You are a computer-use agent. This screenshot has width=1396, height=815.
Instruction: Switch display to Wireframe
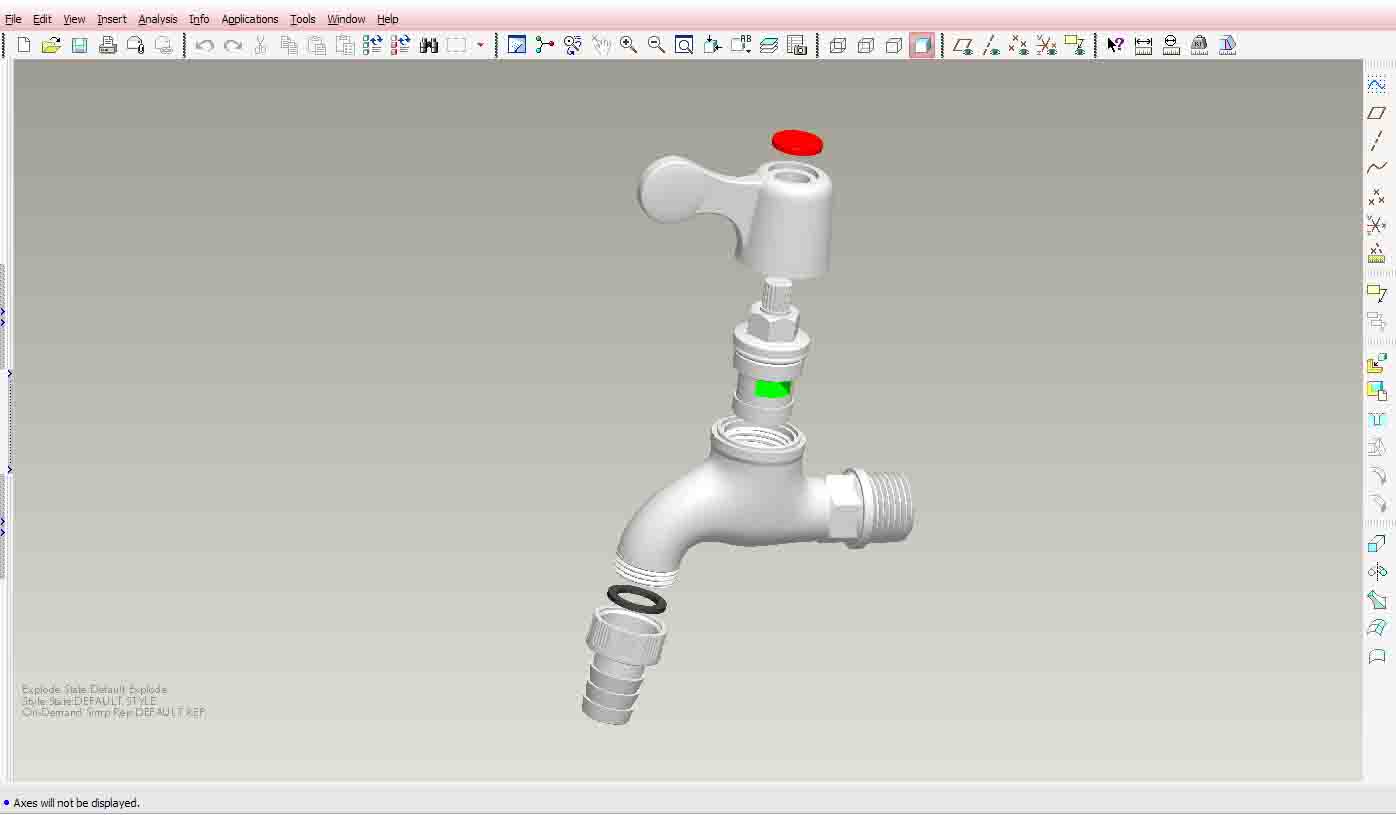(838, 45)
